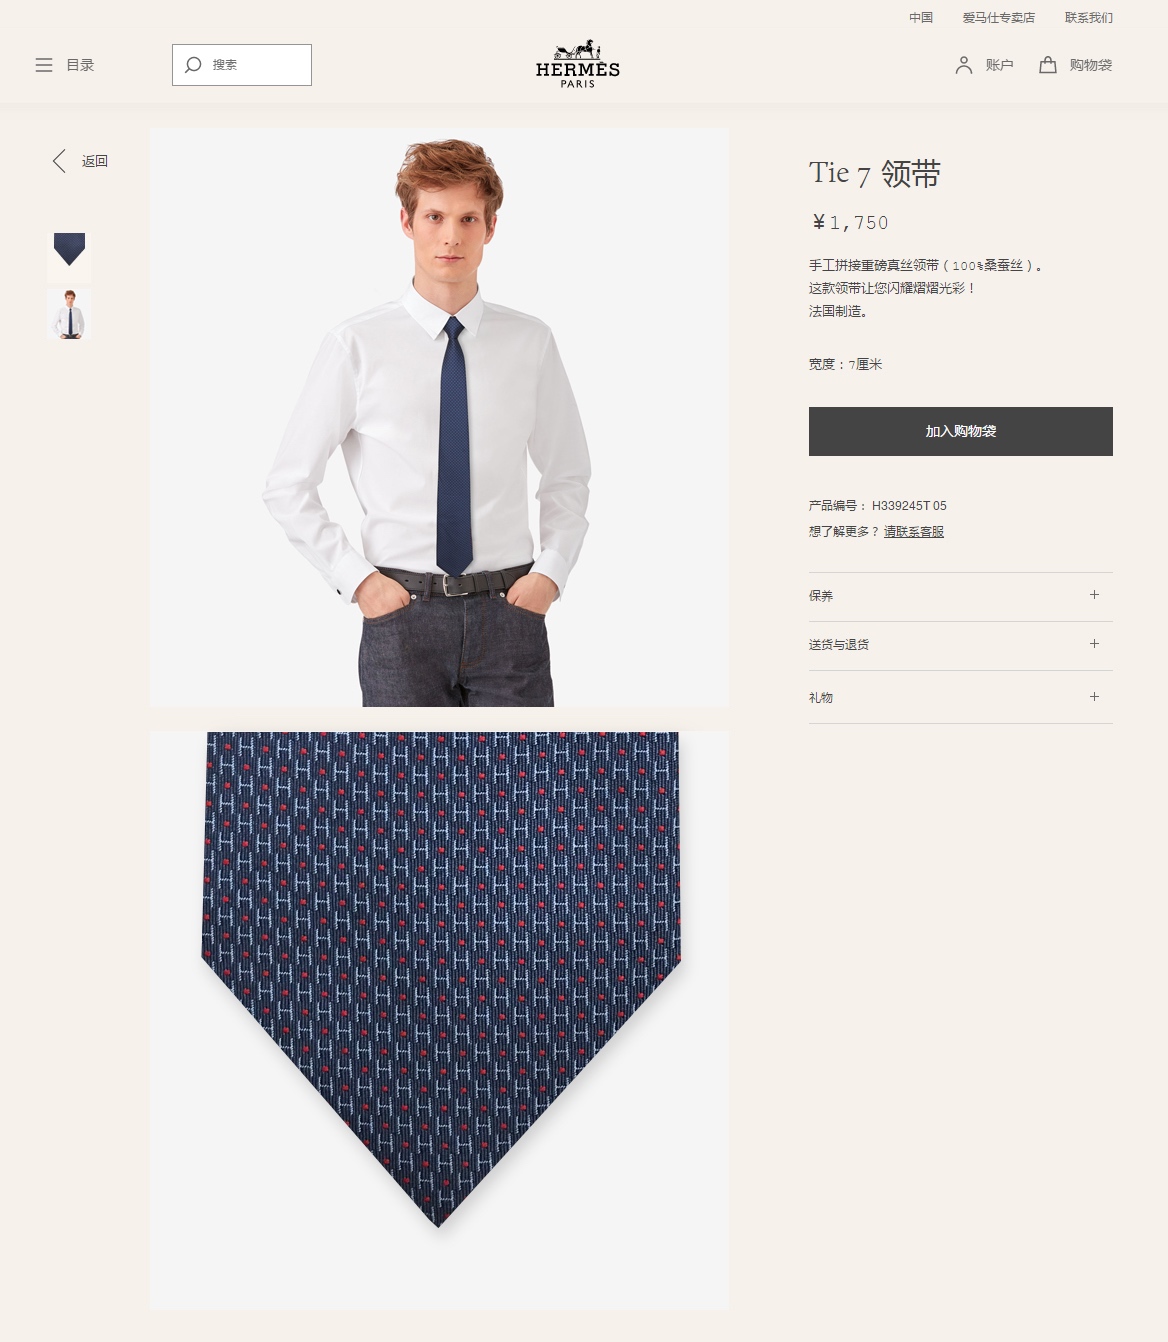
Task: Expand the 礼物 gift section
Action: pyautogui.click(x=960, y=697)
